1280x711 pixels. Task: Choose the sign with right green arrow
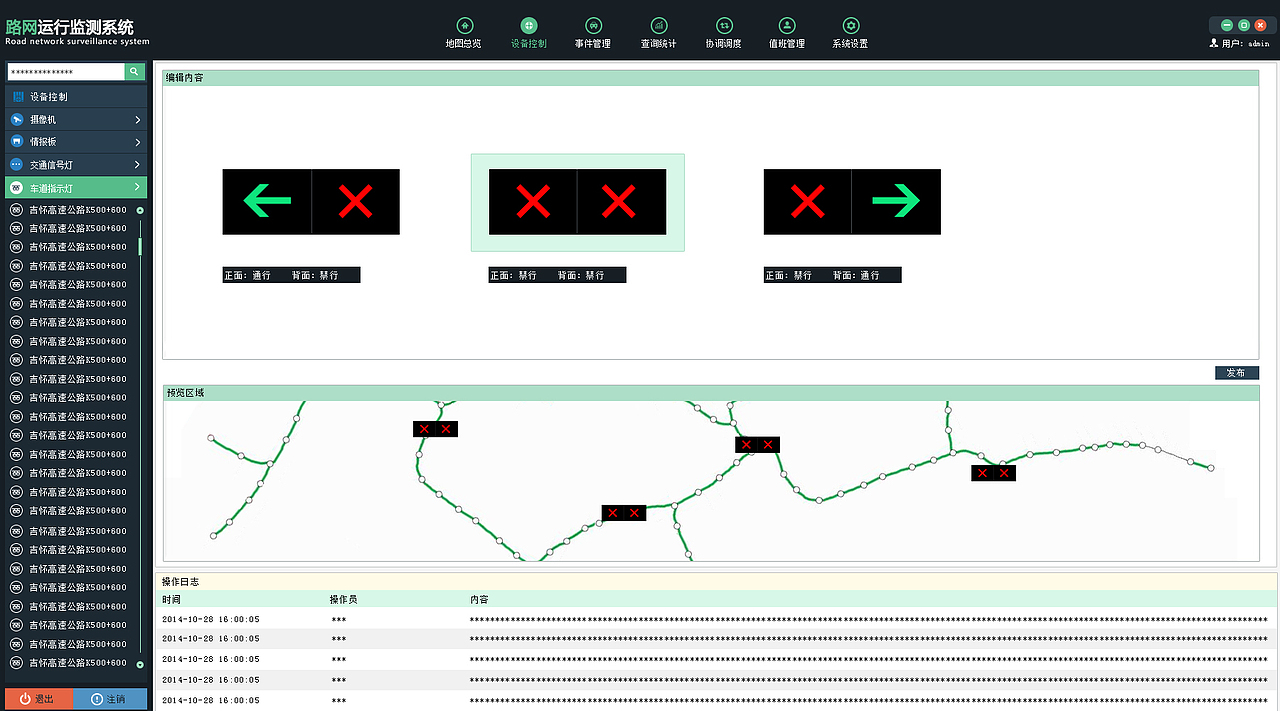852,202
